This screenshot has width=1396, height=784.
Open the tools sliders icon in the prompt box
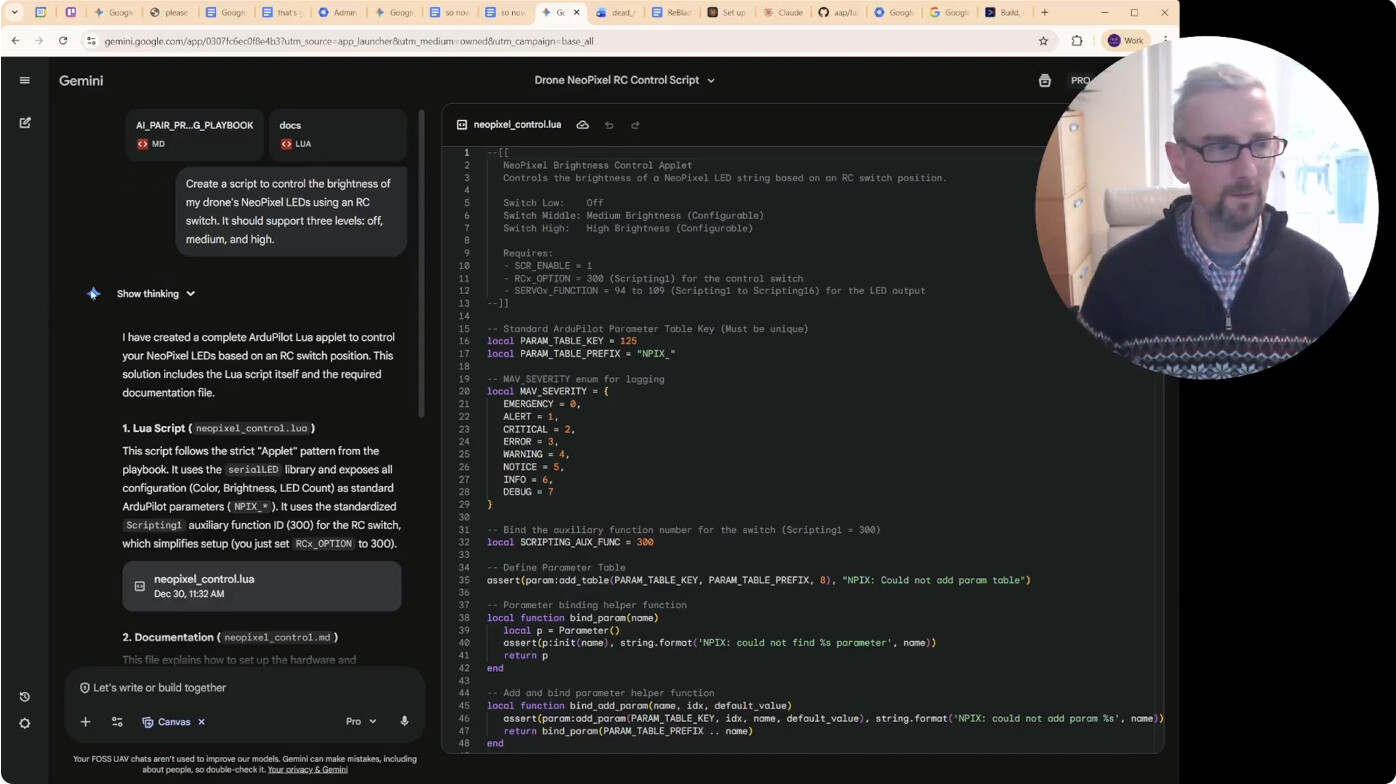tap(117, 722)
